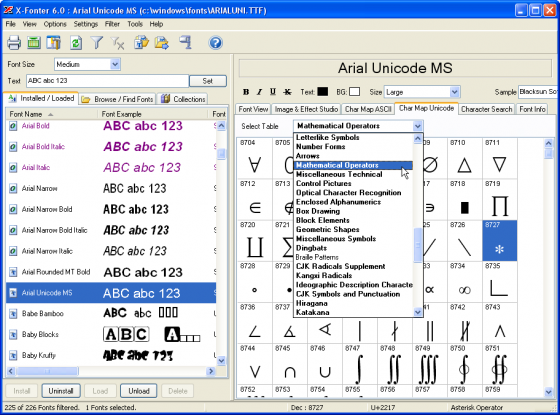Switch to Character Search tab
Screen dimensions: 560x415
click(x=486, y=109)
